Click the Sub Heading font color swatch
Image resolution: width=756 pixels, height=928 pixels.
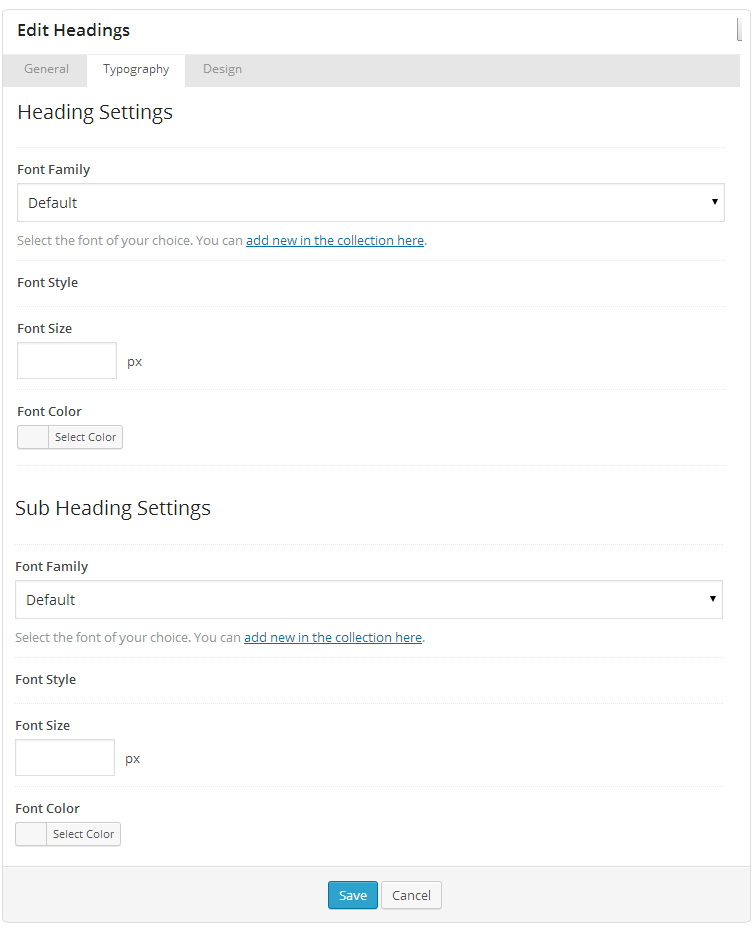click(32, 834)
